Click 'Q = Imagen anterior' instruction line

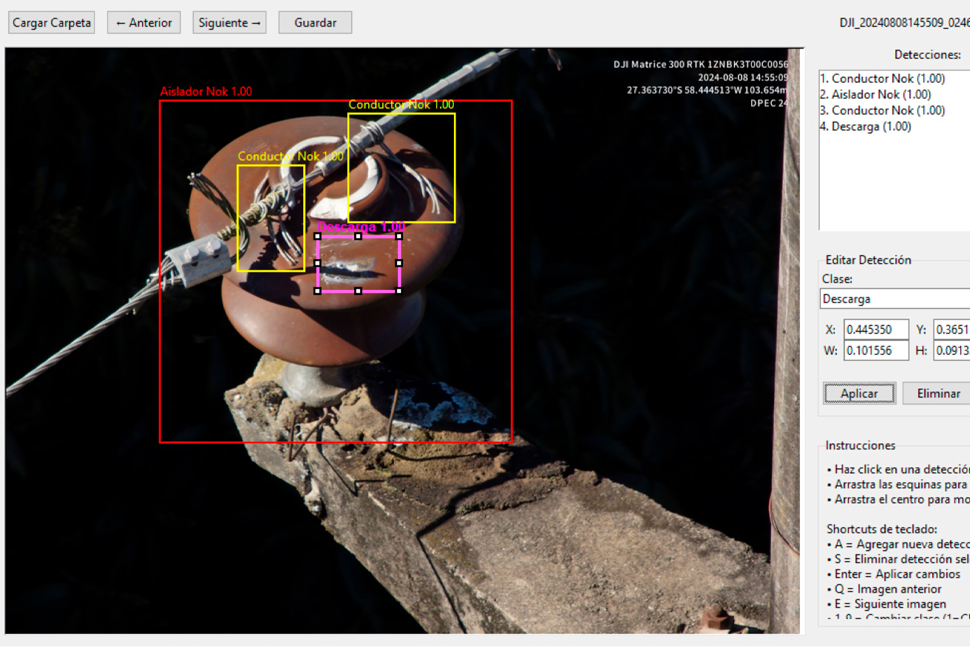pos(884,589)
